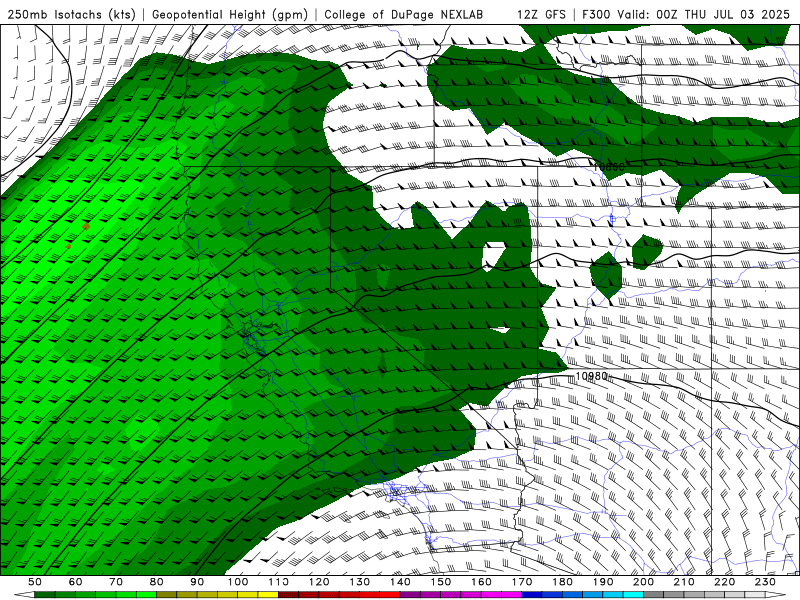Viewport: 800px width, 600px height.
Task: Click the "210" legend value
Action: (x=684, y=582)
